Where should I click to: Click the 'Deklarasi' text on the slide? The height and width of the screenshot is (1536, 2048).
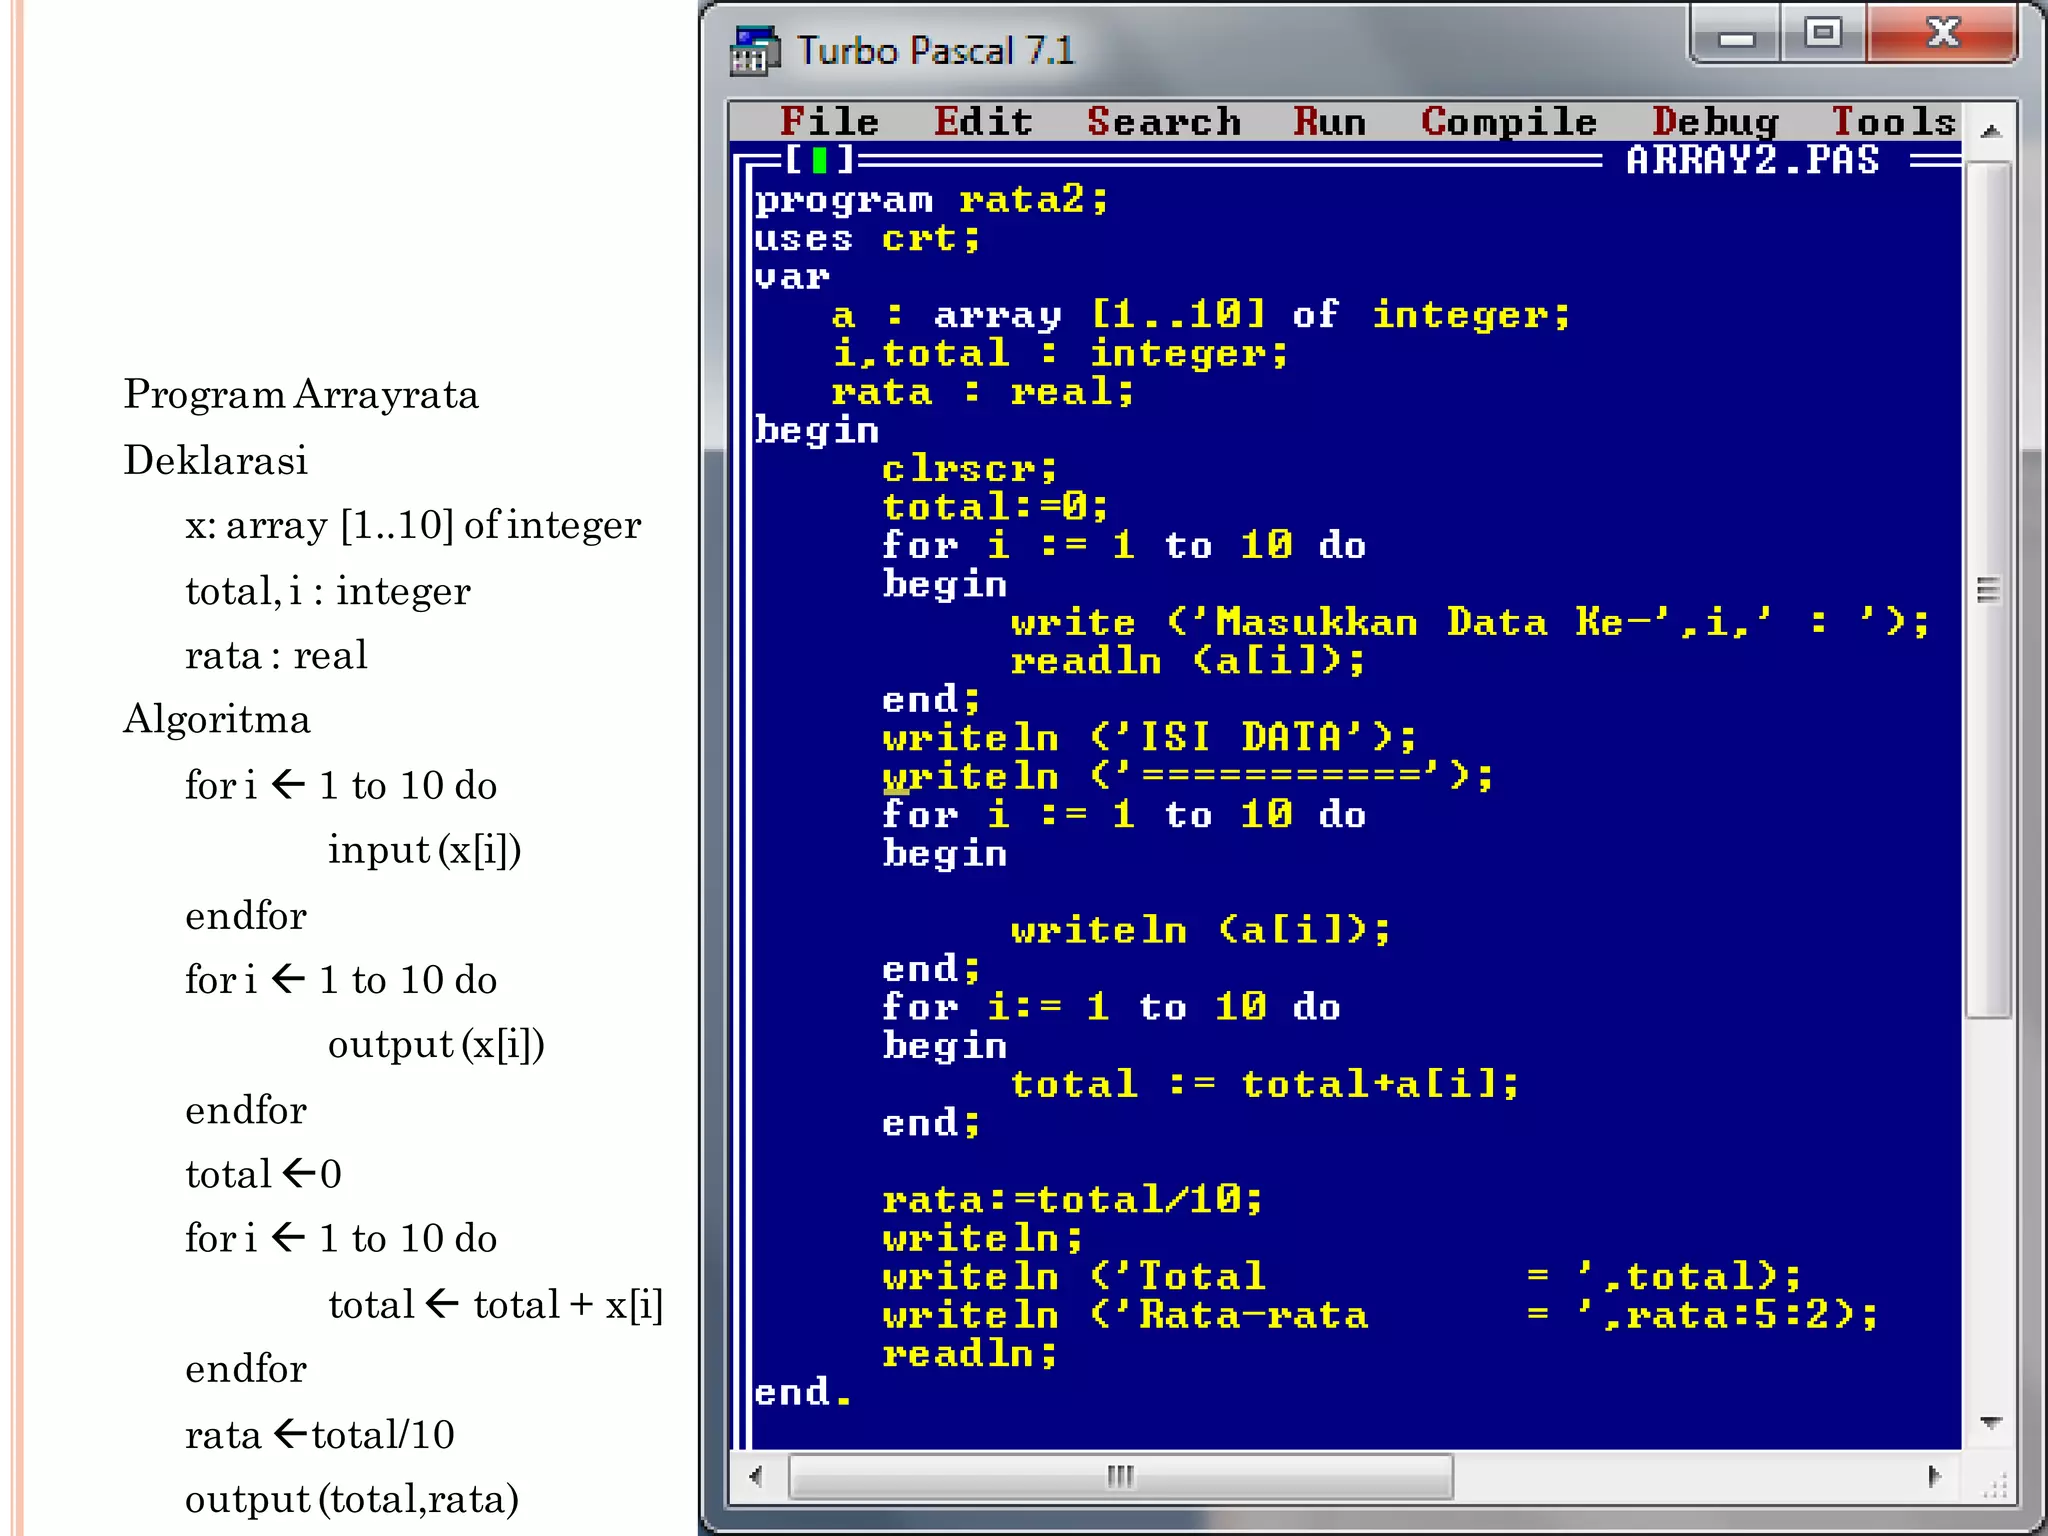click(216, 460)
